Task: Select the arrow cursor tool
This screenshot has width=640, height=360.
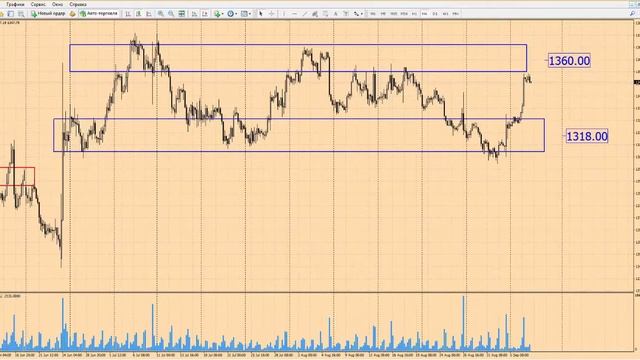Action: [x=261, y=14]
